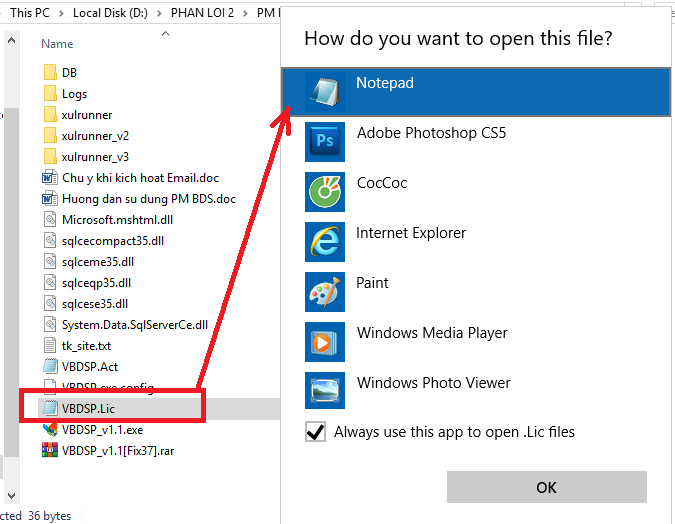
Task: Choose the Paint app icon
Action: coord(325,291)
